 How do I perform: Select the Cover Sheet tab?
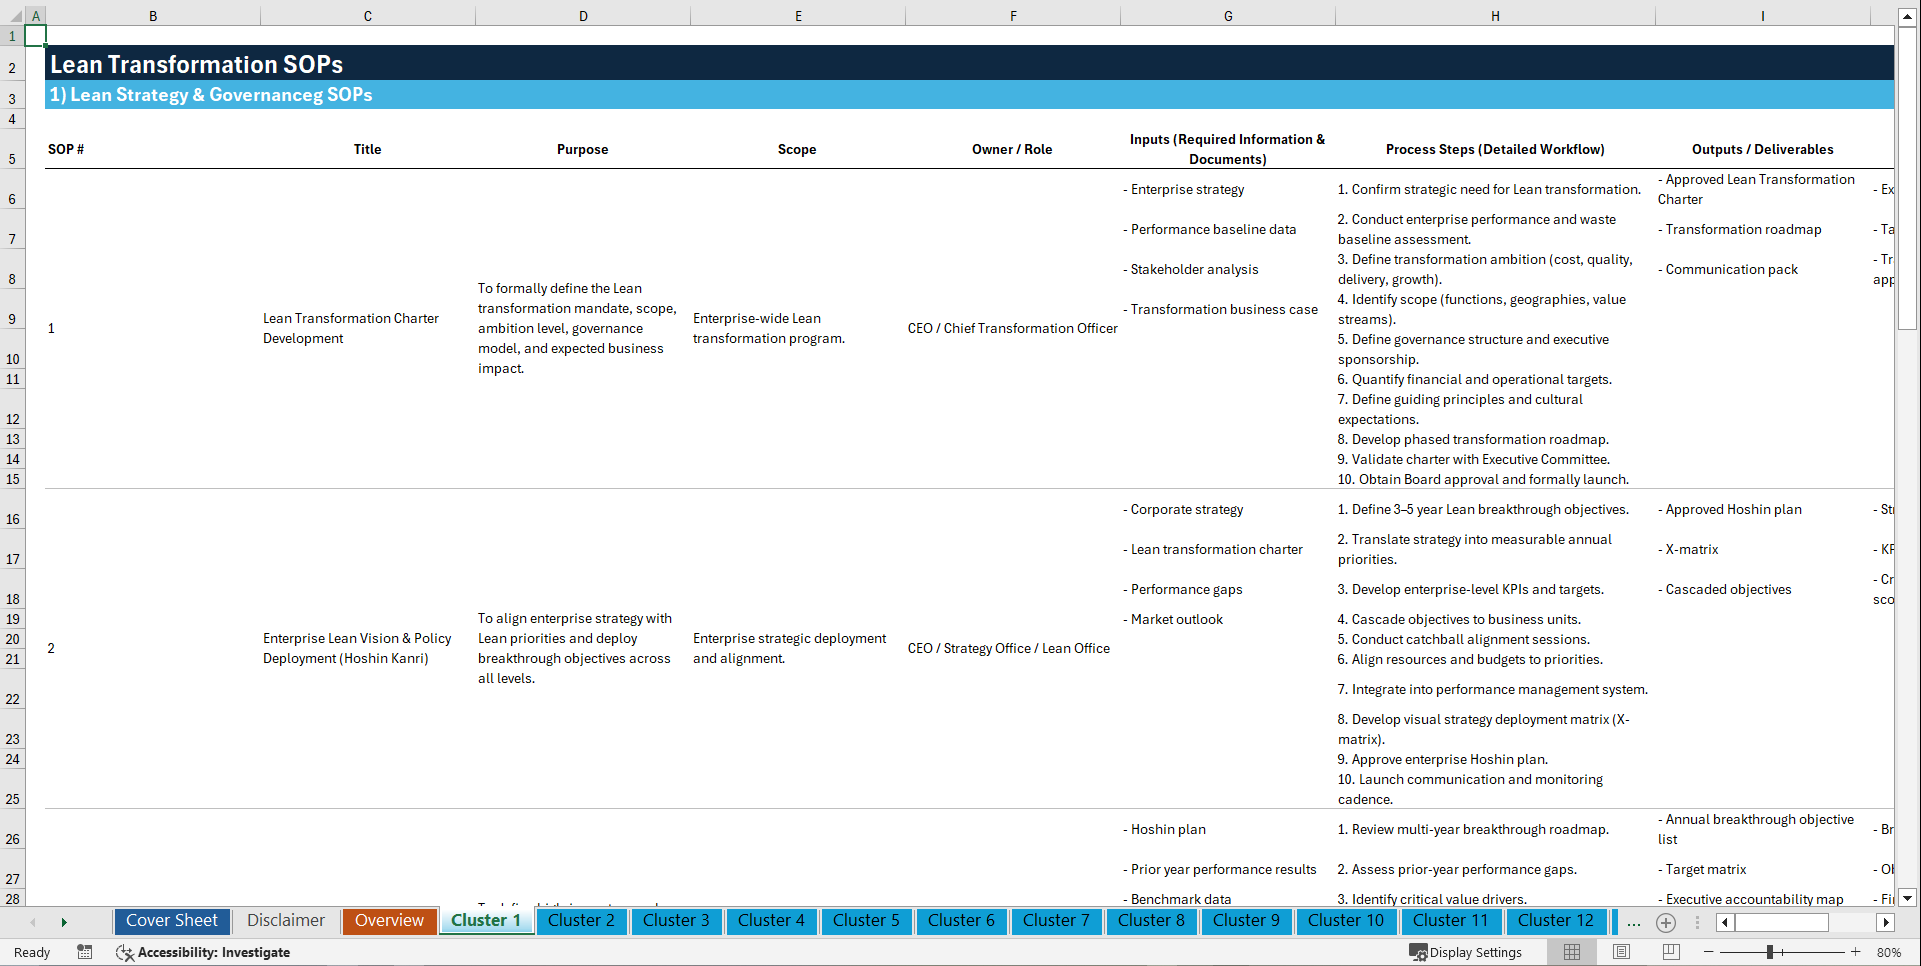[171, 921]
